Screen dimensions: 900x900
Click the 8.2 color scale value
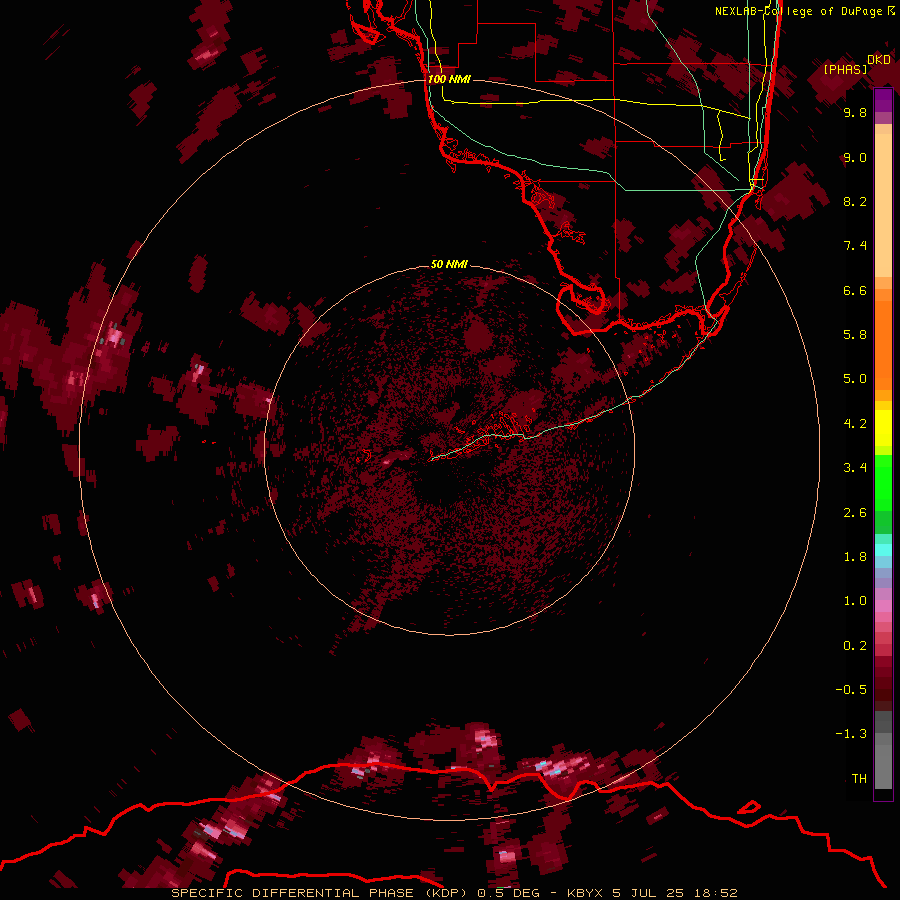click(x=855, y=201)
